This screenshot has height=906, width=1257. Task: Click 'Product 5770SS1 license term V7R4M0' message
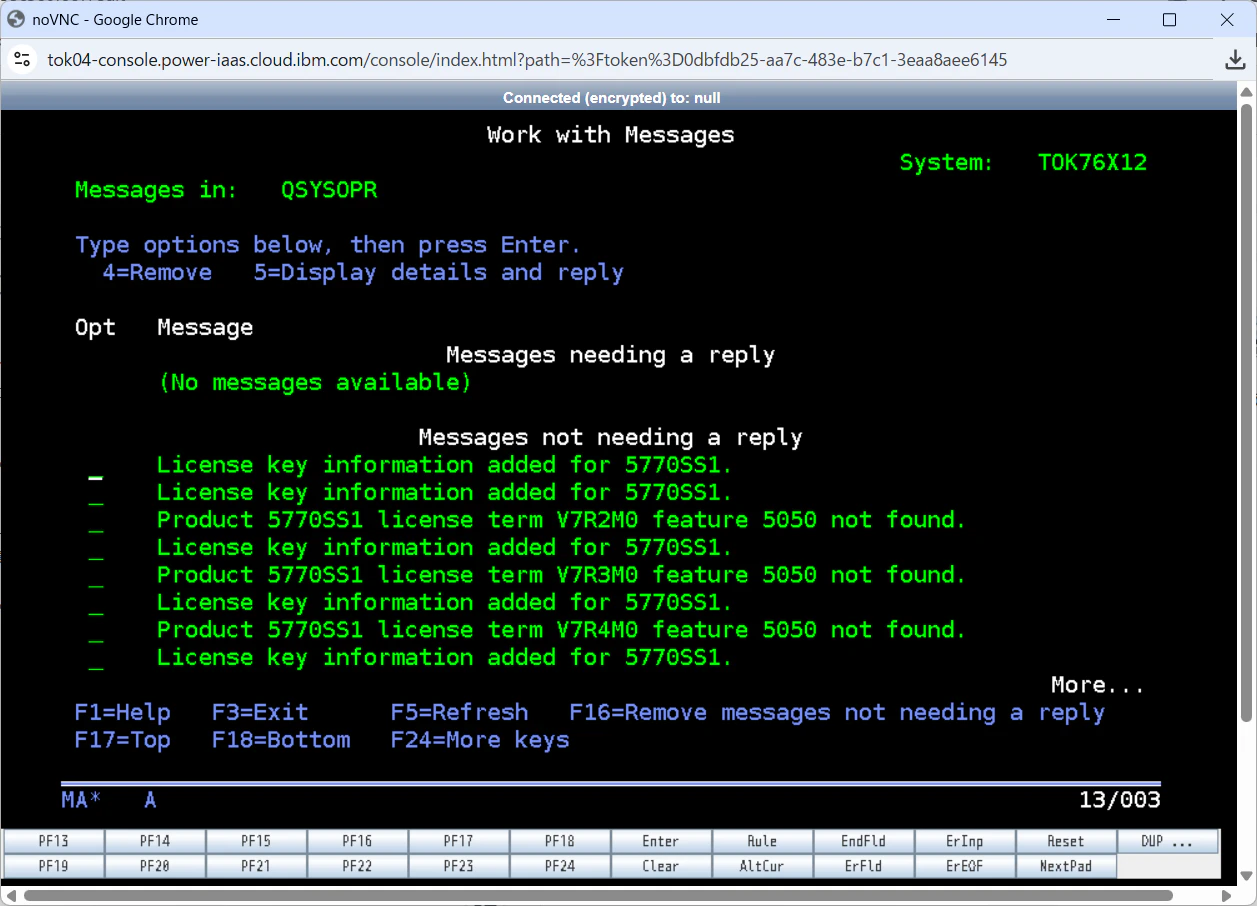[x=561, y=630]
